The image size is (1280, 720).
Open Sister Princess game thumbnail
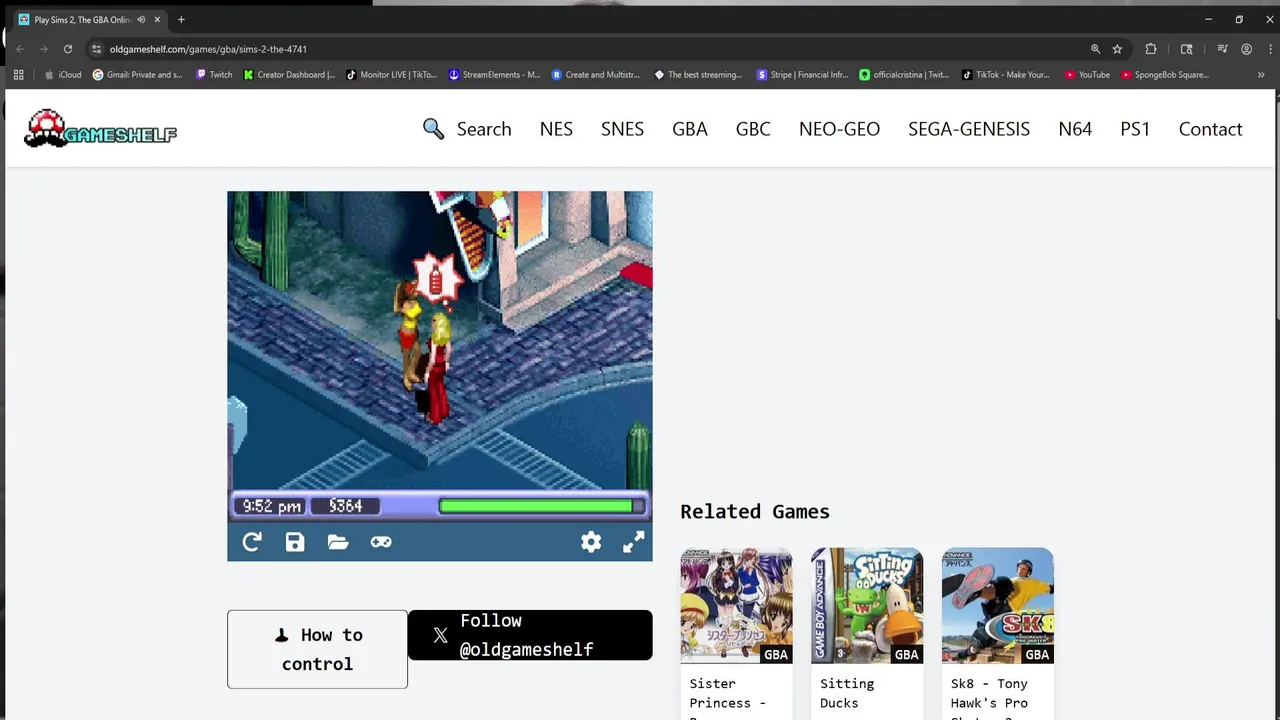coord(736,605)
